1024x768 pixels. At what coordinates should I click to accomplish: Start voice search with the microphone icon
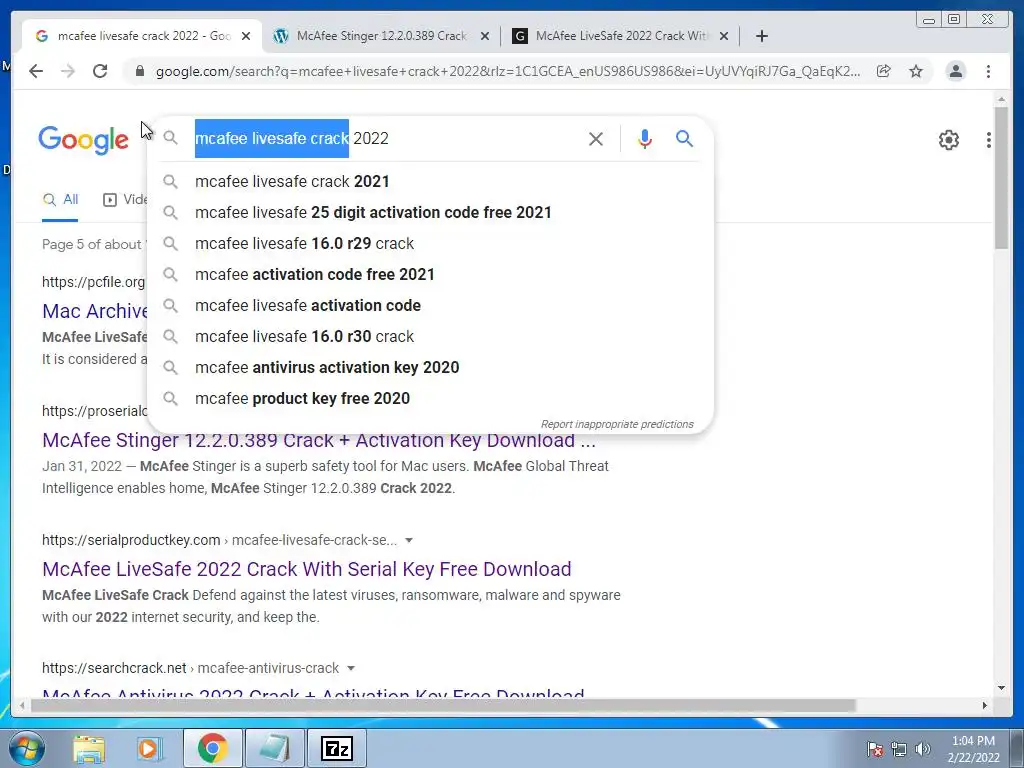[x=645, y=138]
